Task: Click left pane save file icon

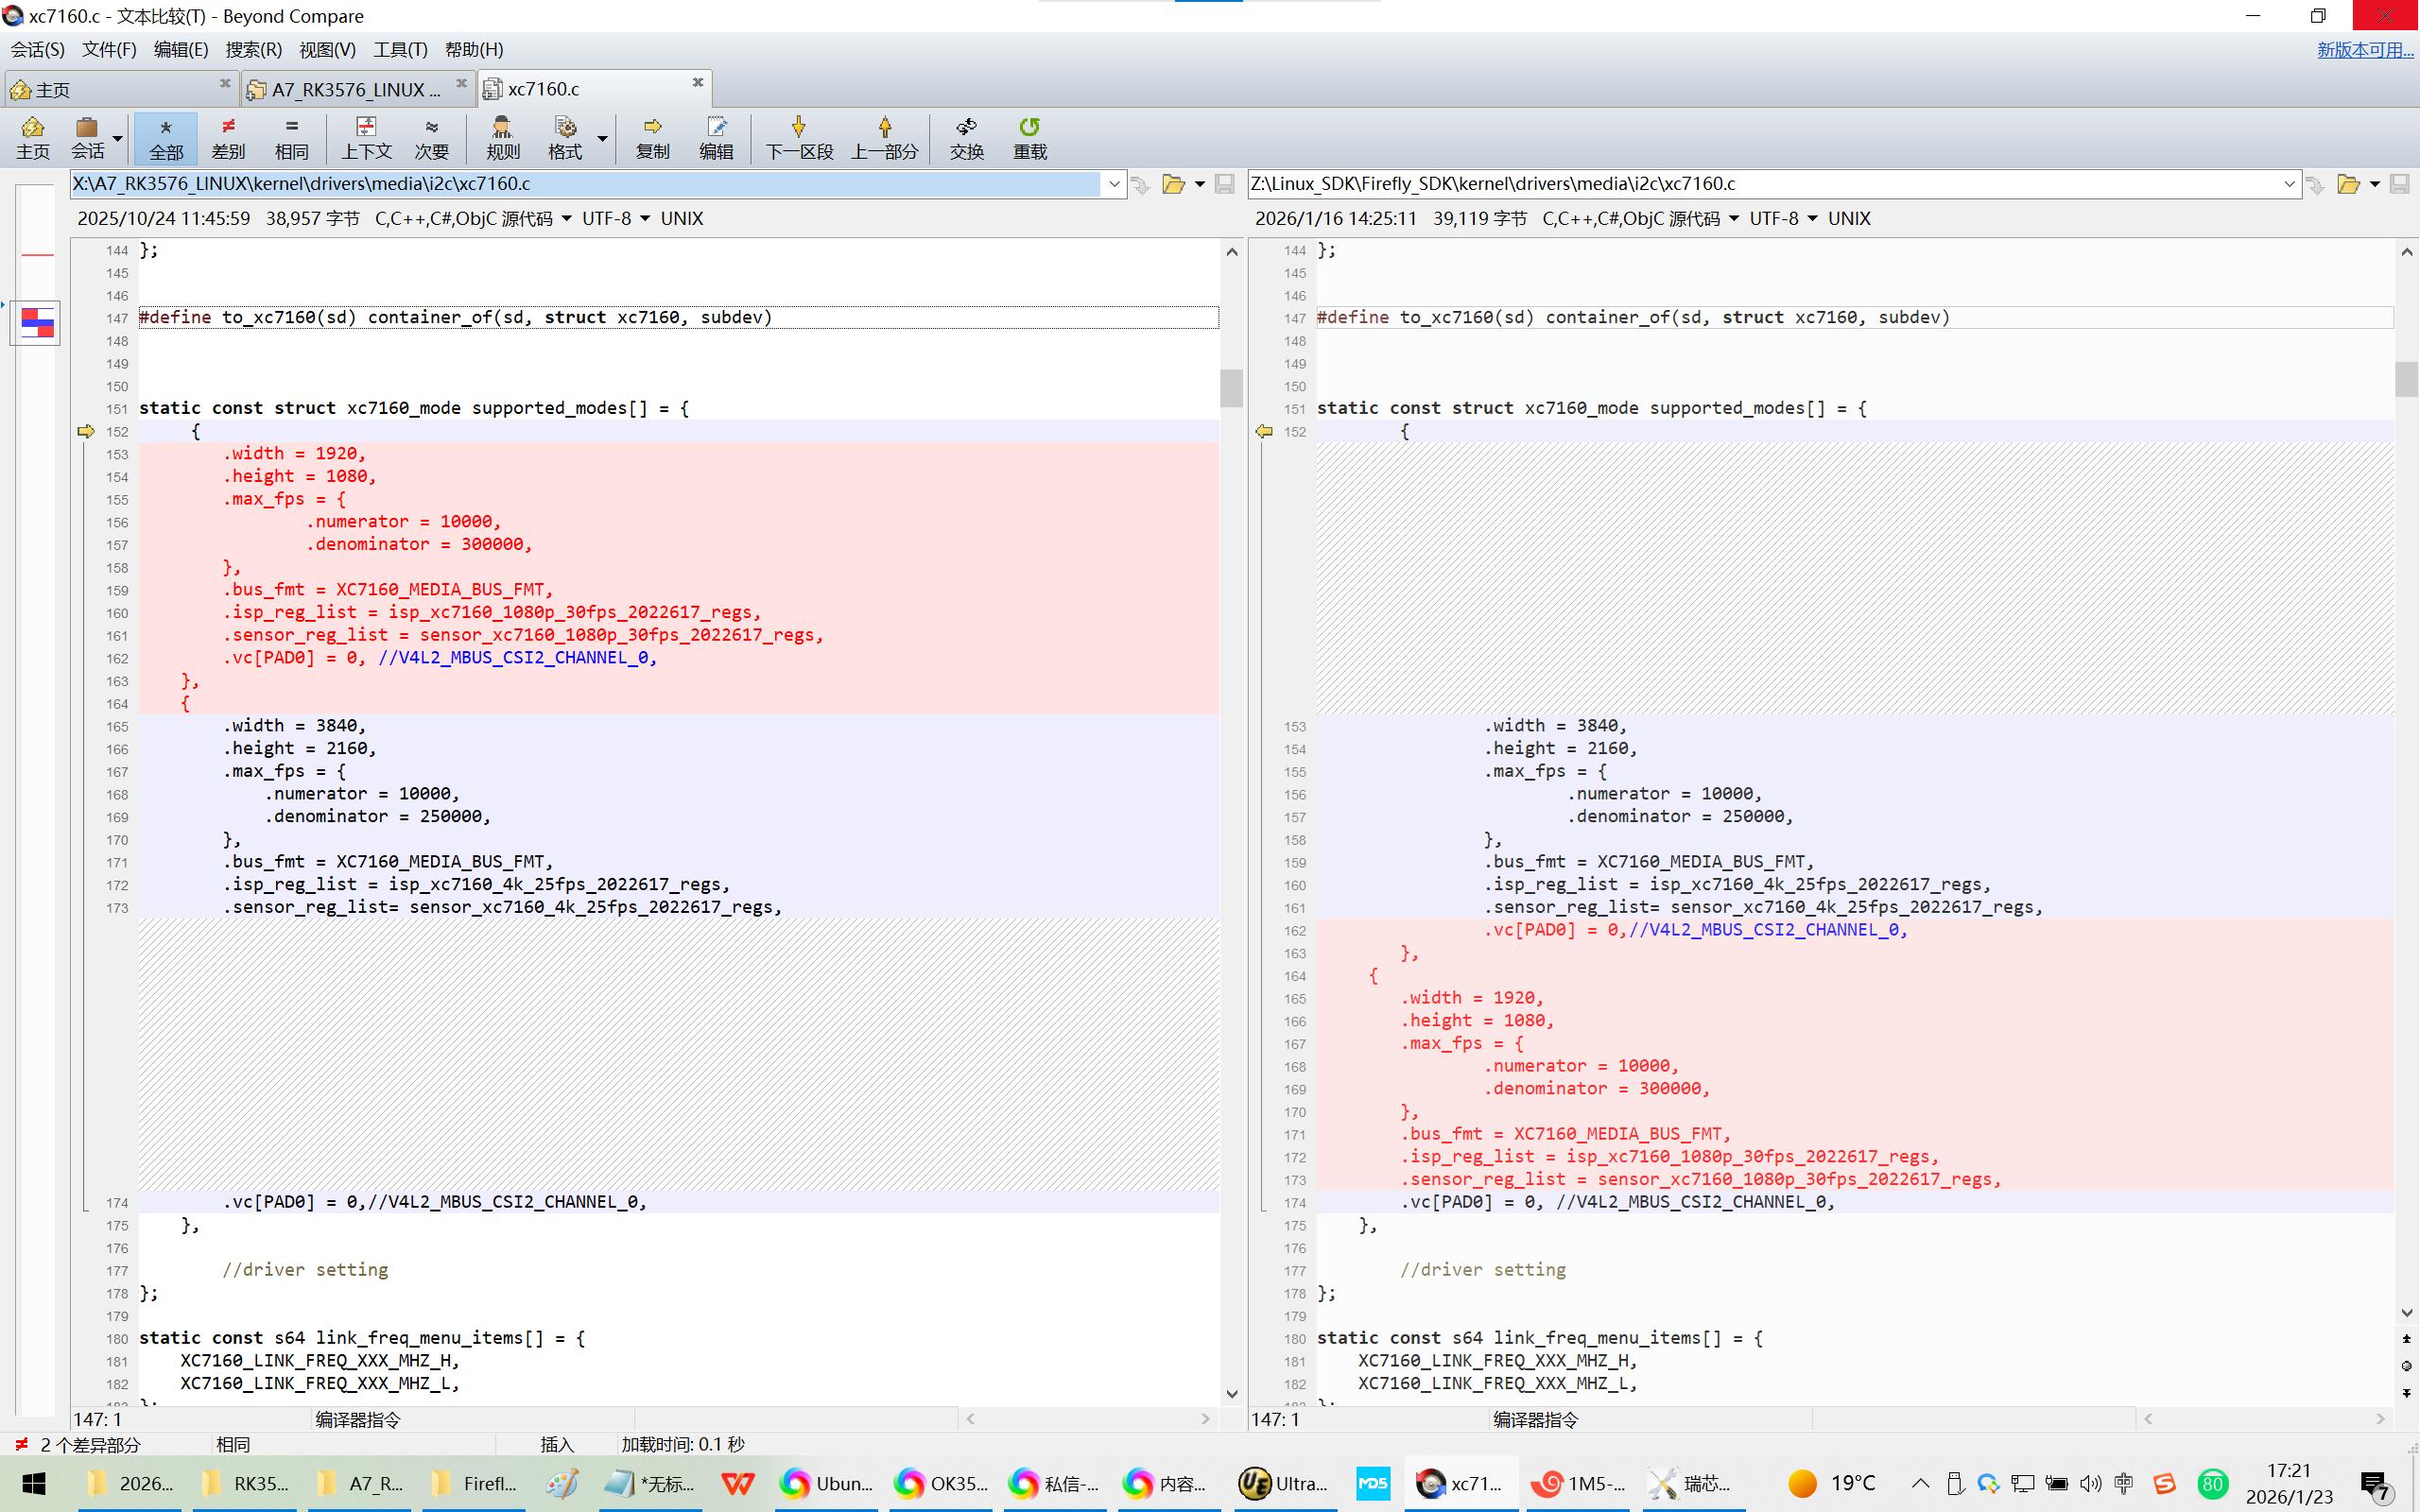Action: tap(1224, 184)
